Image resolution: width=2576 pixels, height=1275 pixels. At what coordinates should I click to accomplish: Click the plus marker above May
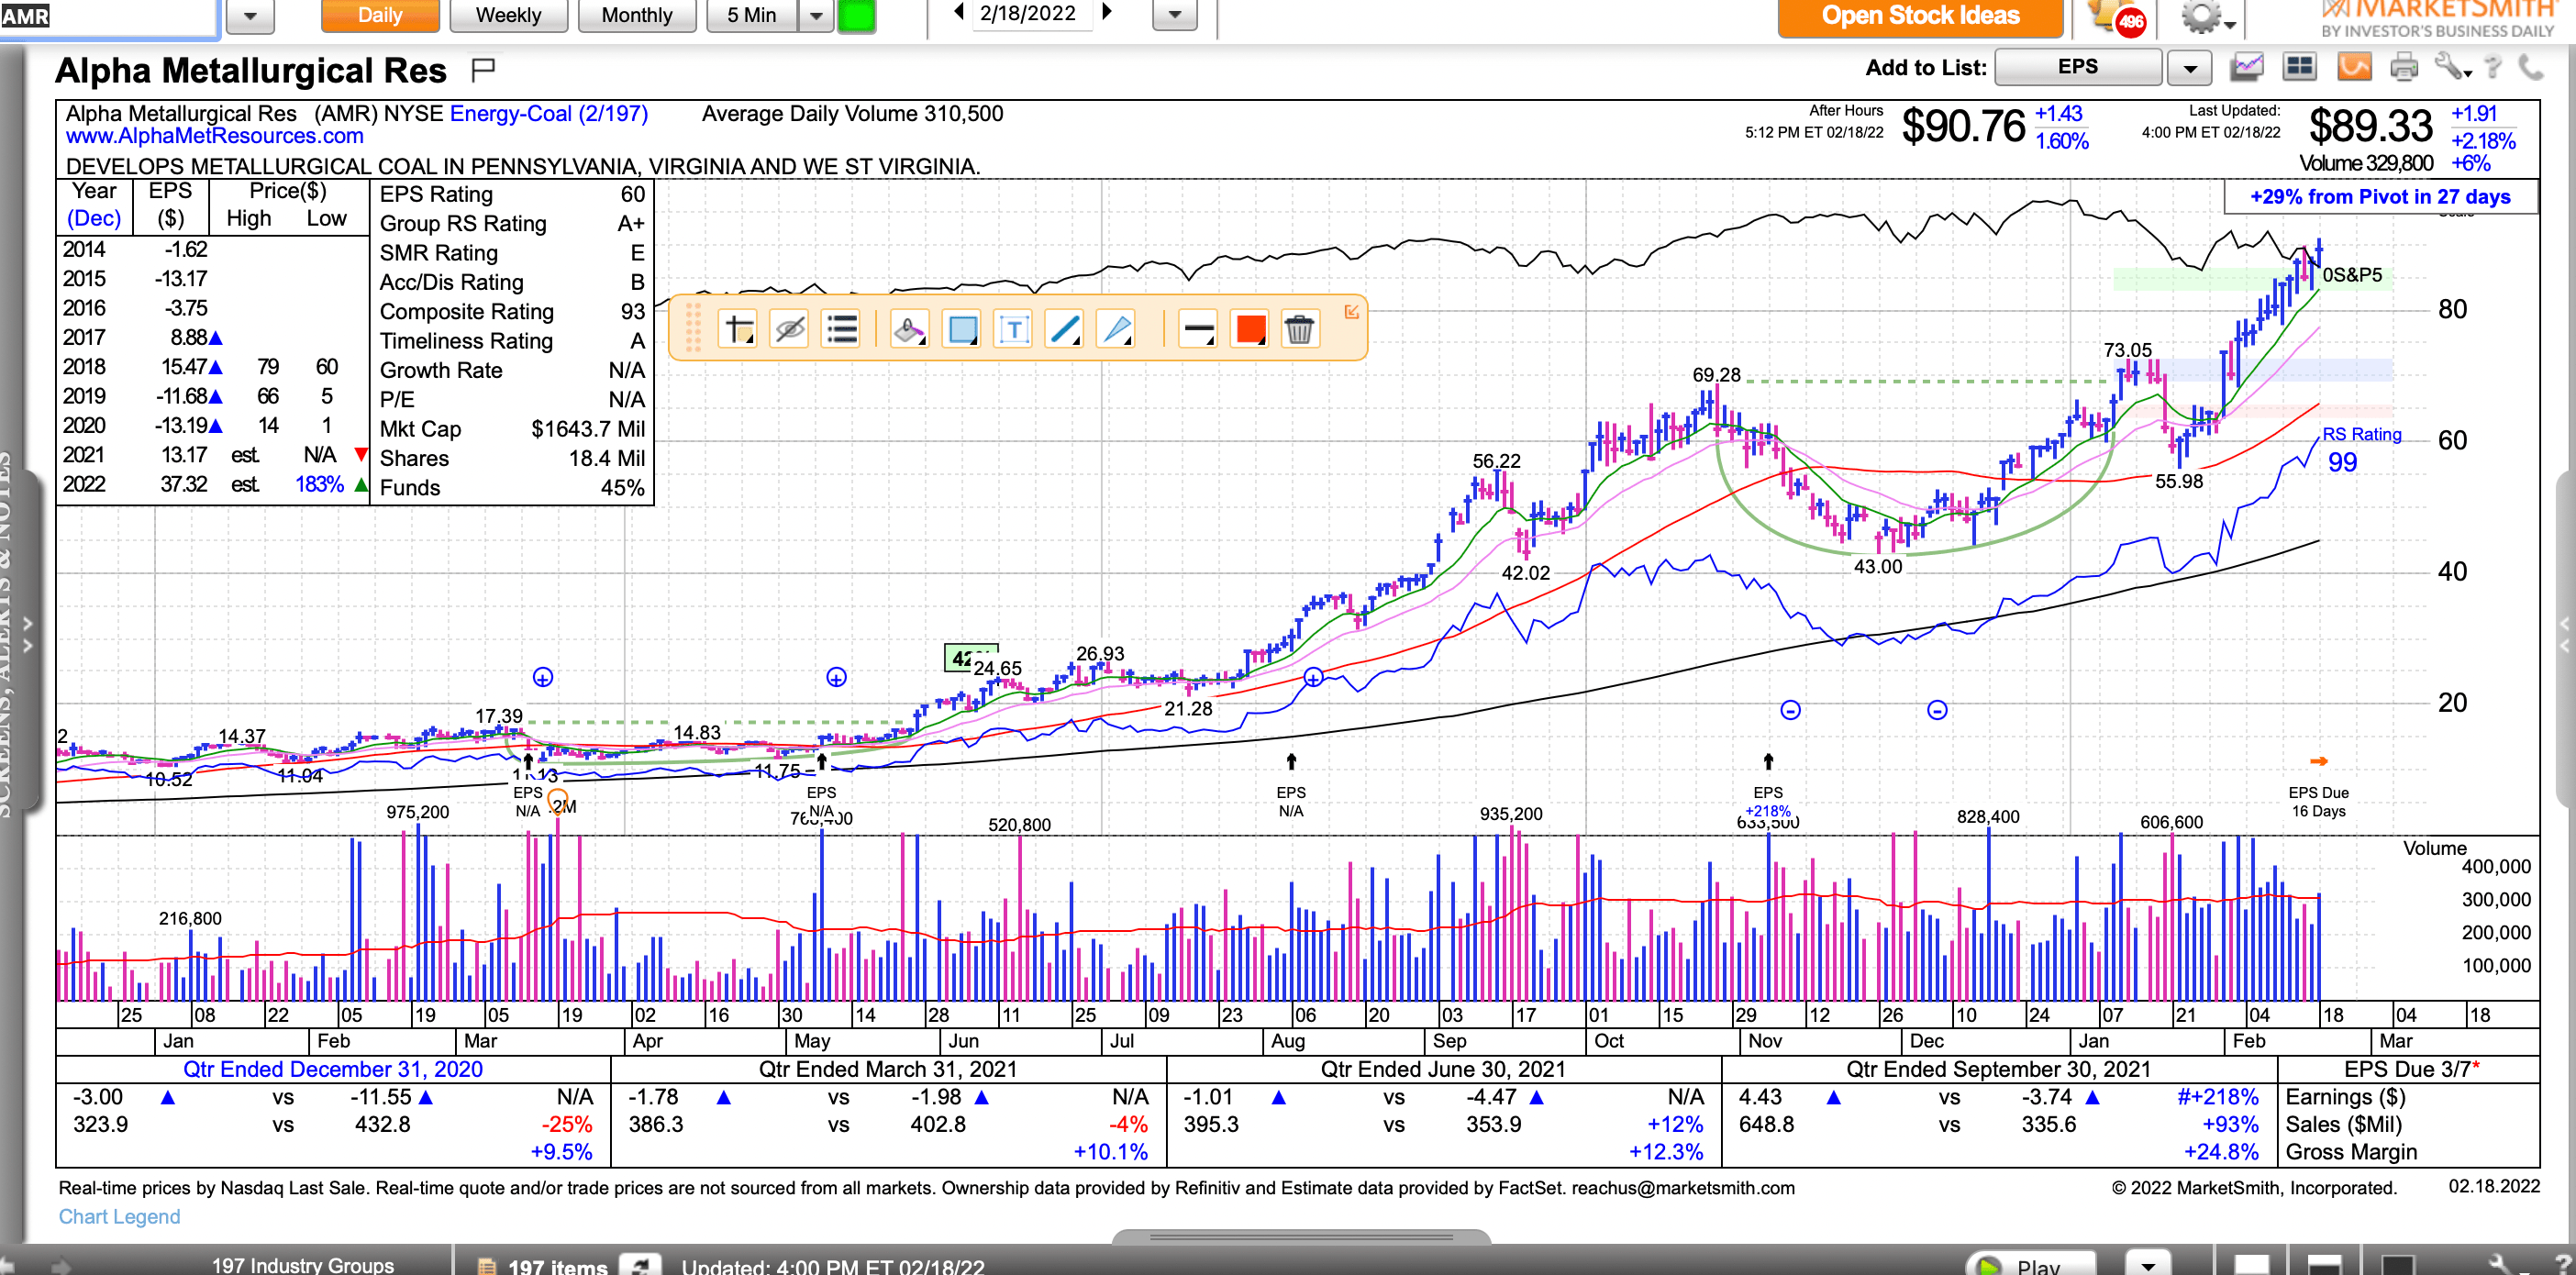[837, 678]
